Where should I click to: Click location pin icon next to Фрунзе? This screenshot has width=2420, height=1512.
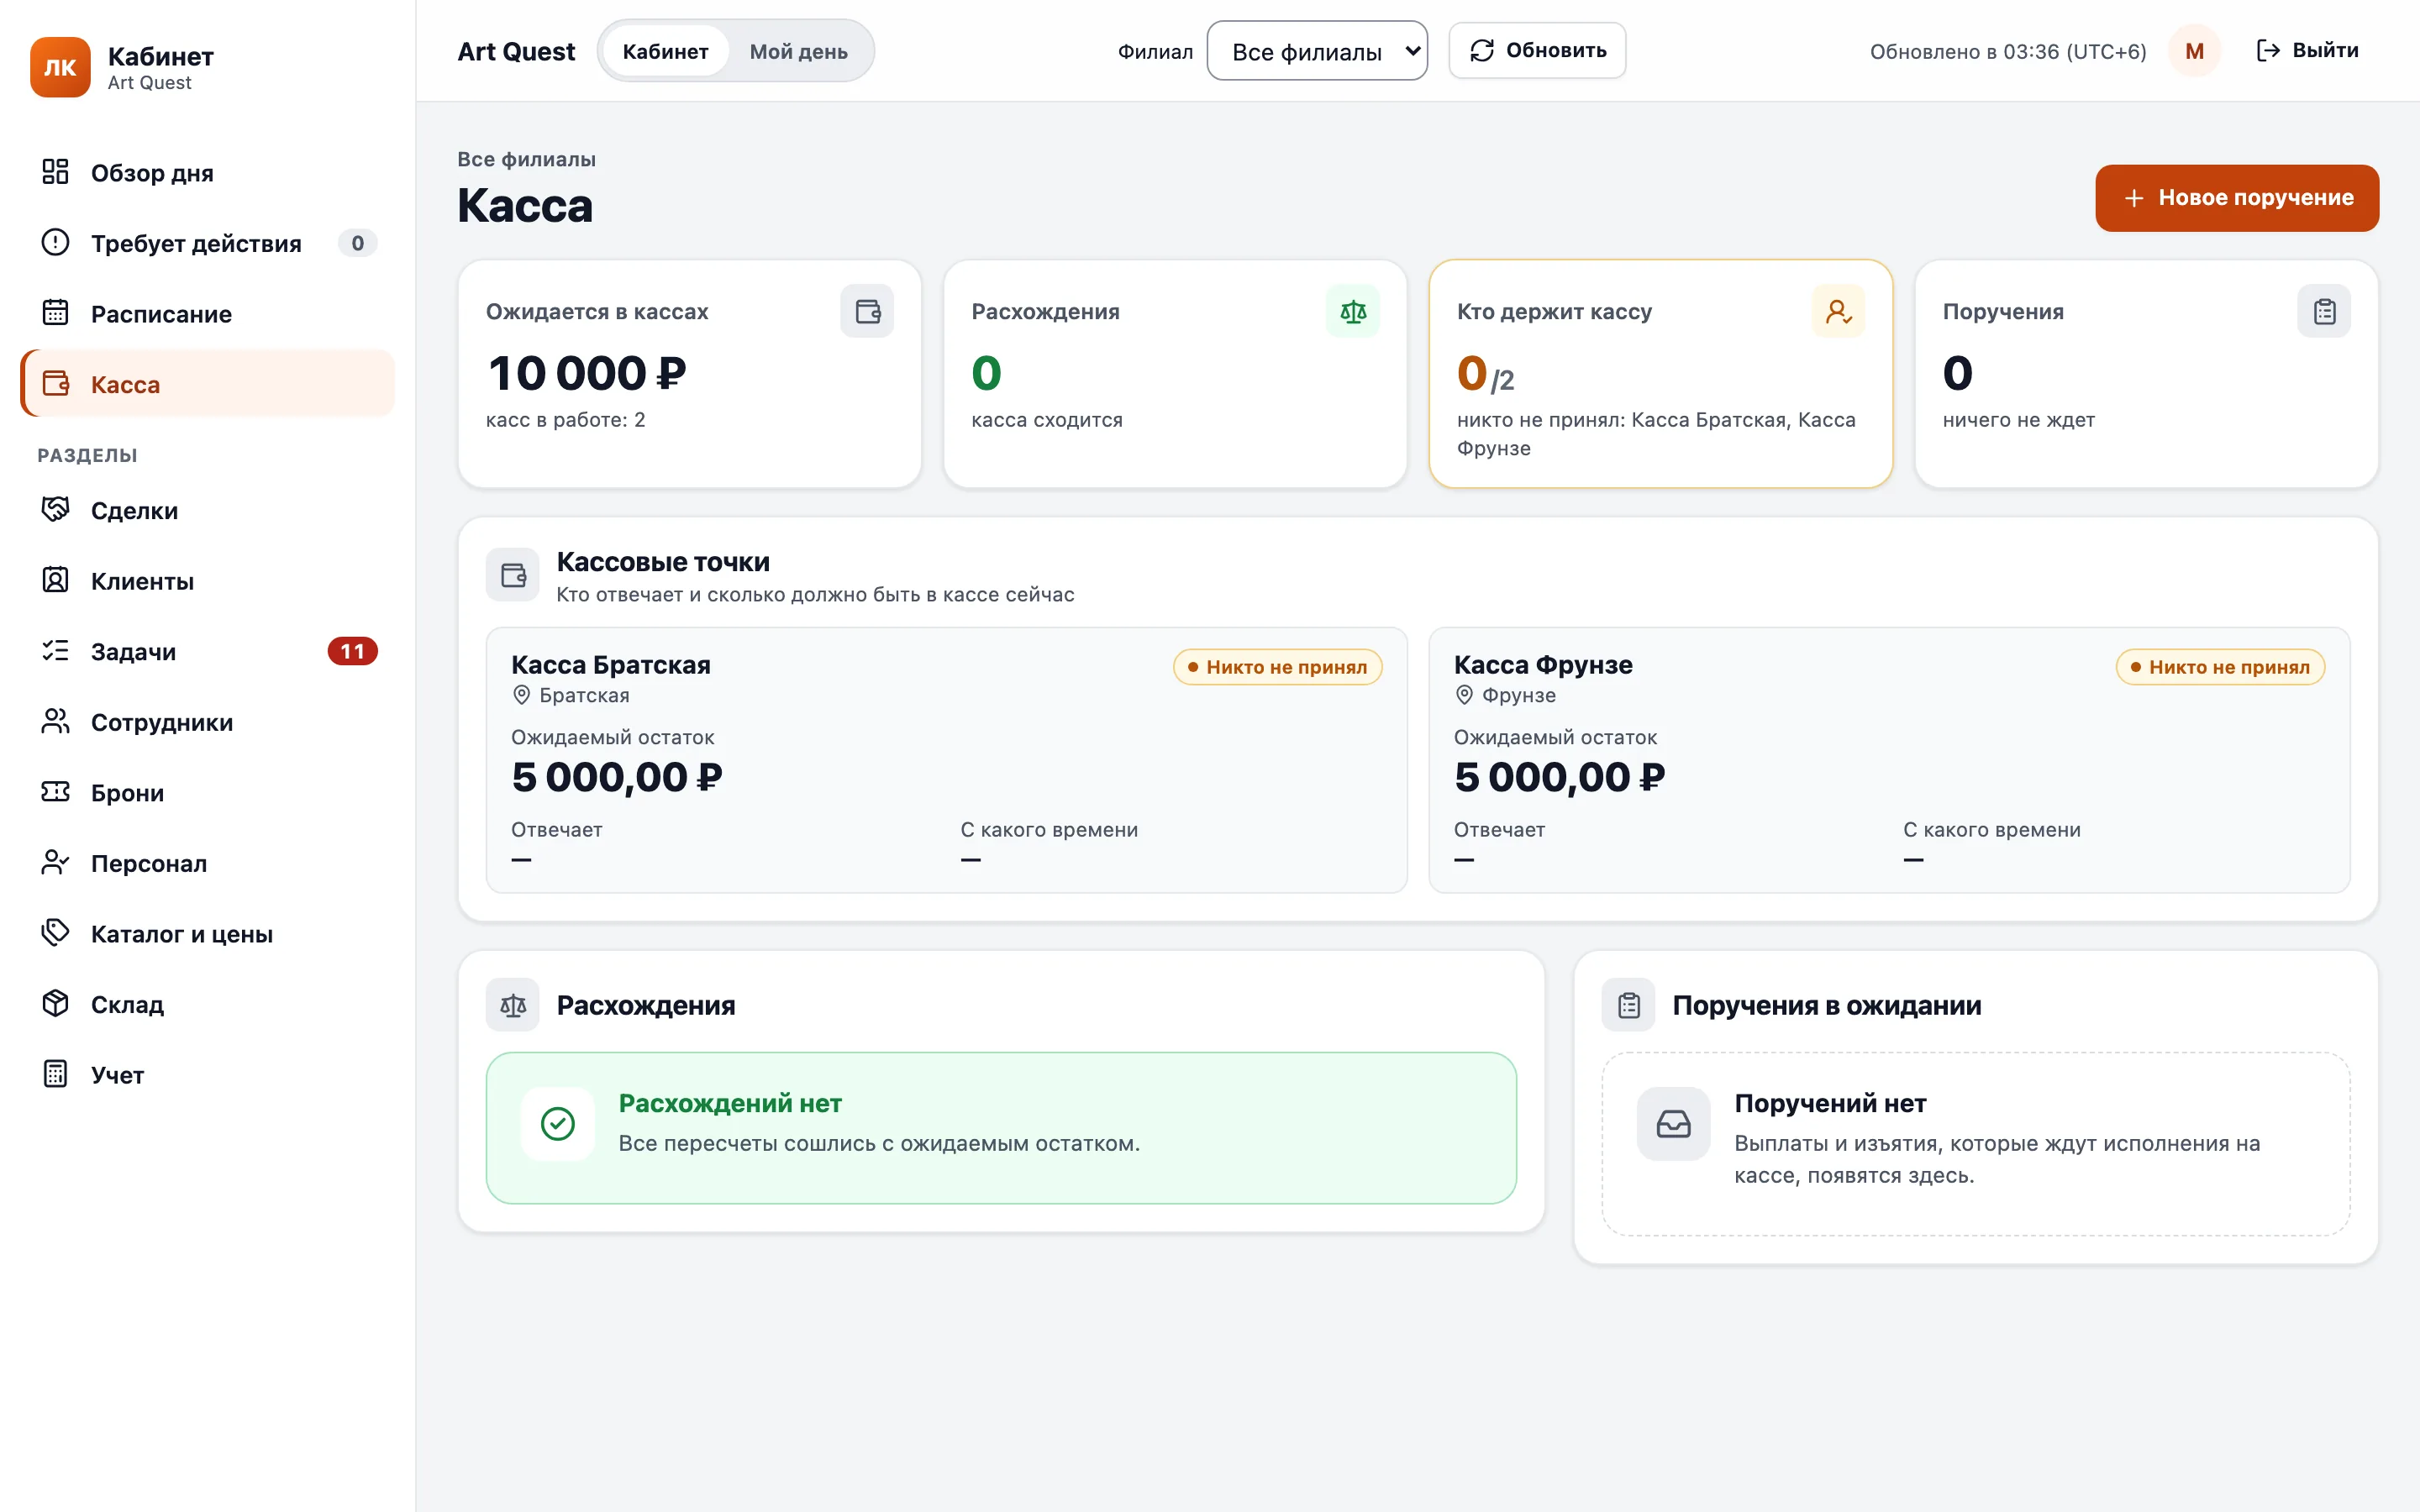tap(1464, 695)
